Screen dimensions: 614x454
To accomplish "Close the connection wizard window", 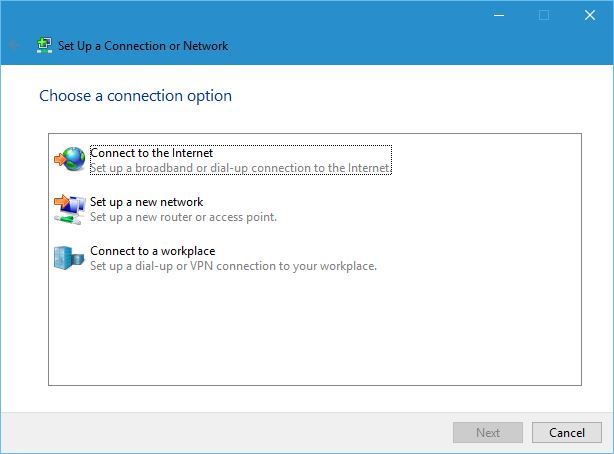I will pyautogui.click(x=590, y=15).
